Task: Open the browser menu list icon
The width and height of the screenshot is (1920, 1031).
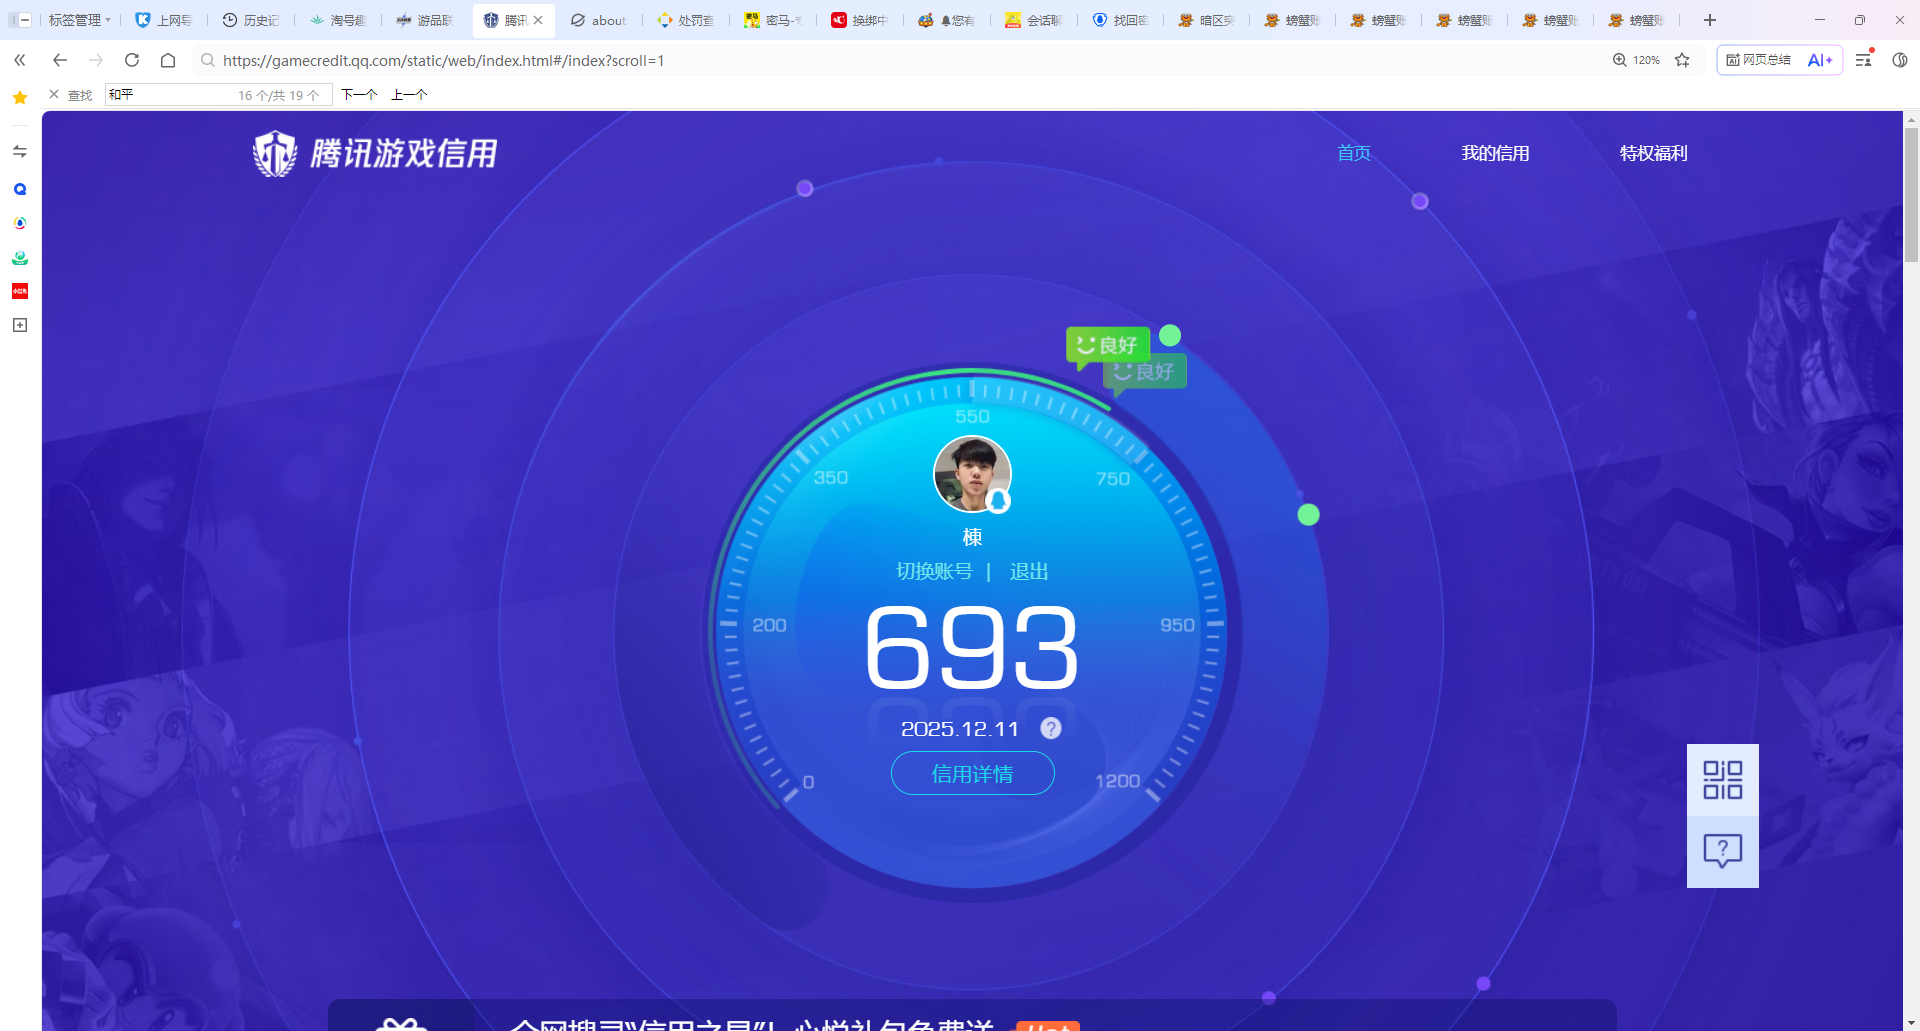Action: 1863,60
